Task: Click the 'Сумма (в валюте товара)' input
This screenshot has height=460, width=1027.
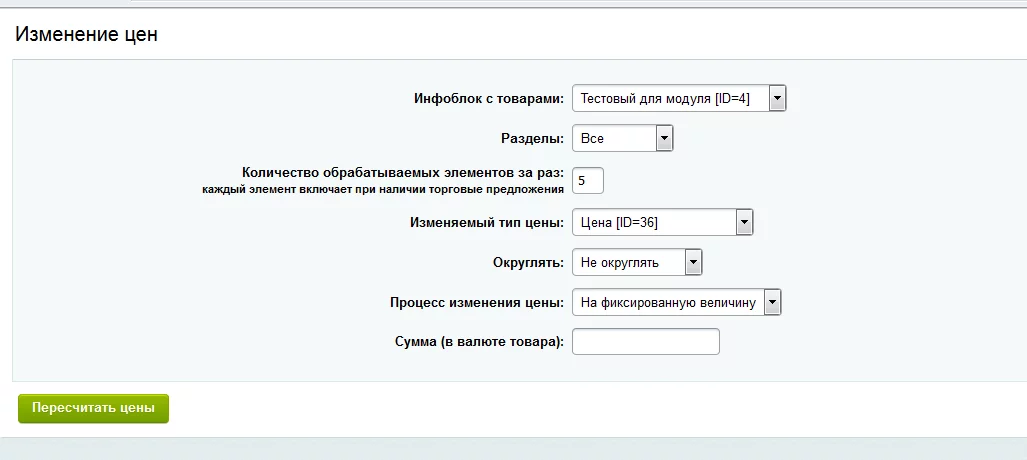Action: point(645,342)
